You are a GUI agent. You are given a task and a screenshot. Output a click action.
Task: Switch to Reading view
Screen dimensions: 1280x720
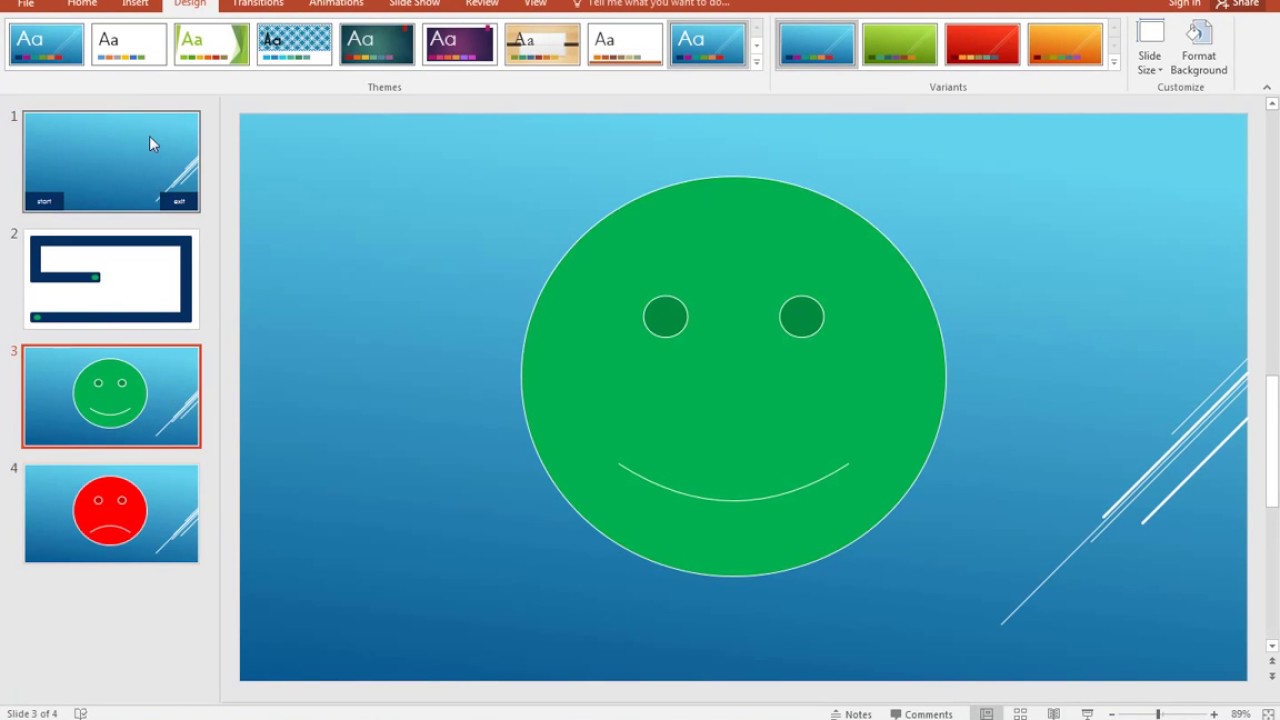pyautogui.click(x=1054, y=714)
